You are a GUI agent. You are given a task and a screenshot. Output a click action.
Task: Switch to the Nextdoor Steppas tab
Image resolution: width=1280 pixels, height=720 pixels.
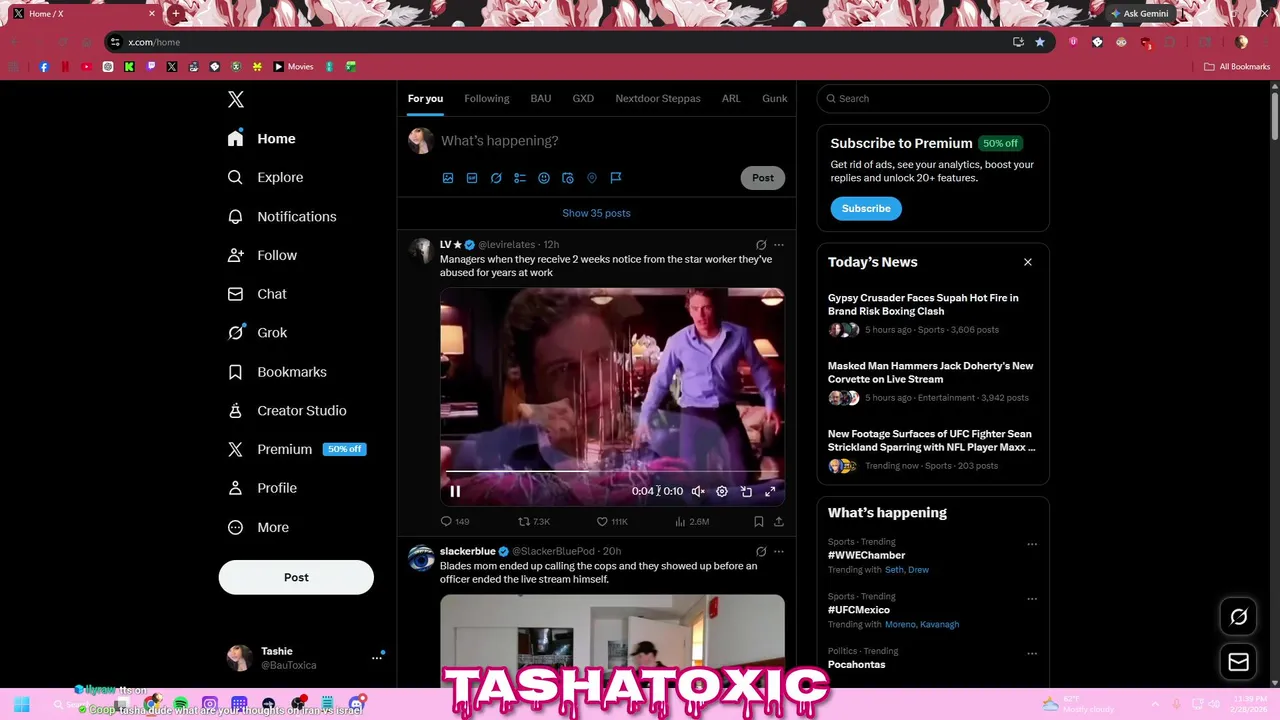(658, 99)
